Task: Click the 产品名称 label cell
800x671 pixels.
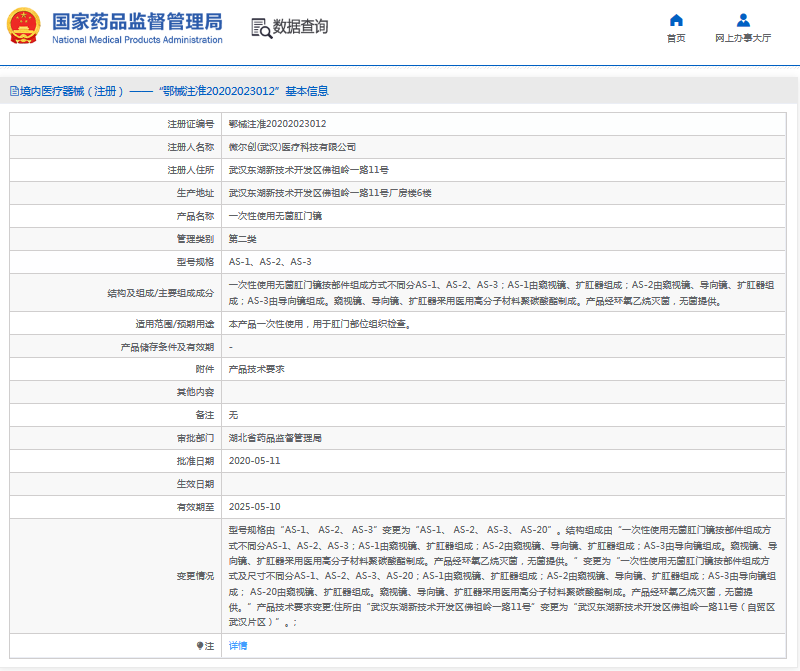Action: click(x=115, y=216)
